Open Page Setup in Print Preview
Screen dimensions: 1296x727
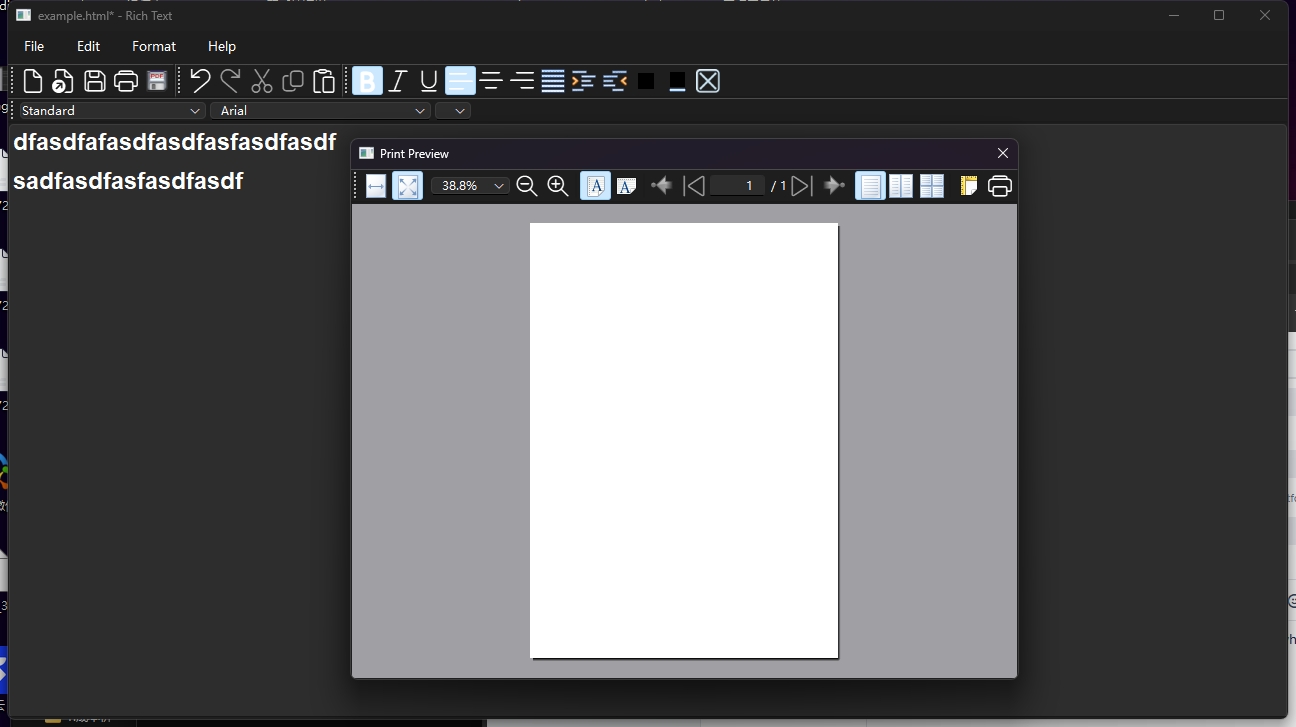click(968, 186)
